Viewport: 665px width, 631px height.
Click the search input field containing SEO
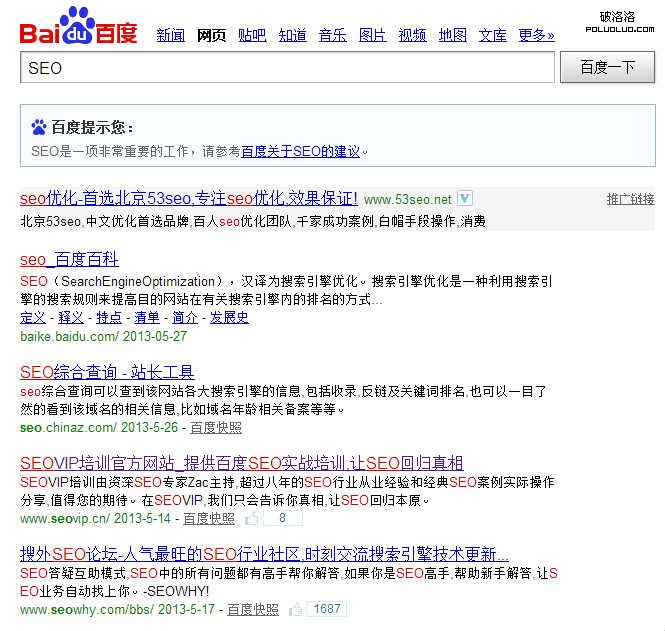287,67
